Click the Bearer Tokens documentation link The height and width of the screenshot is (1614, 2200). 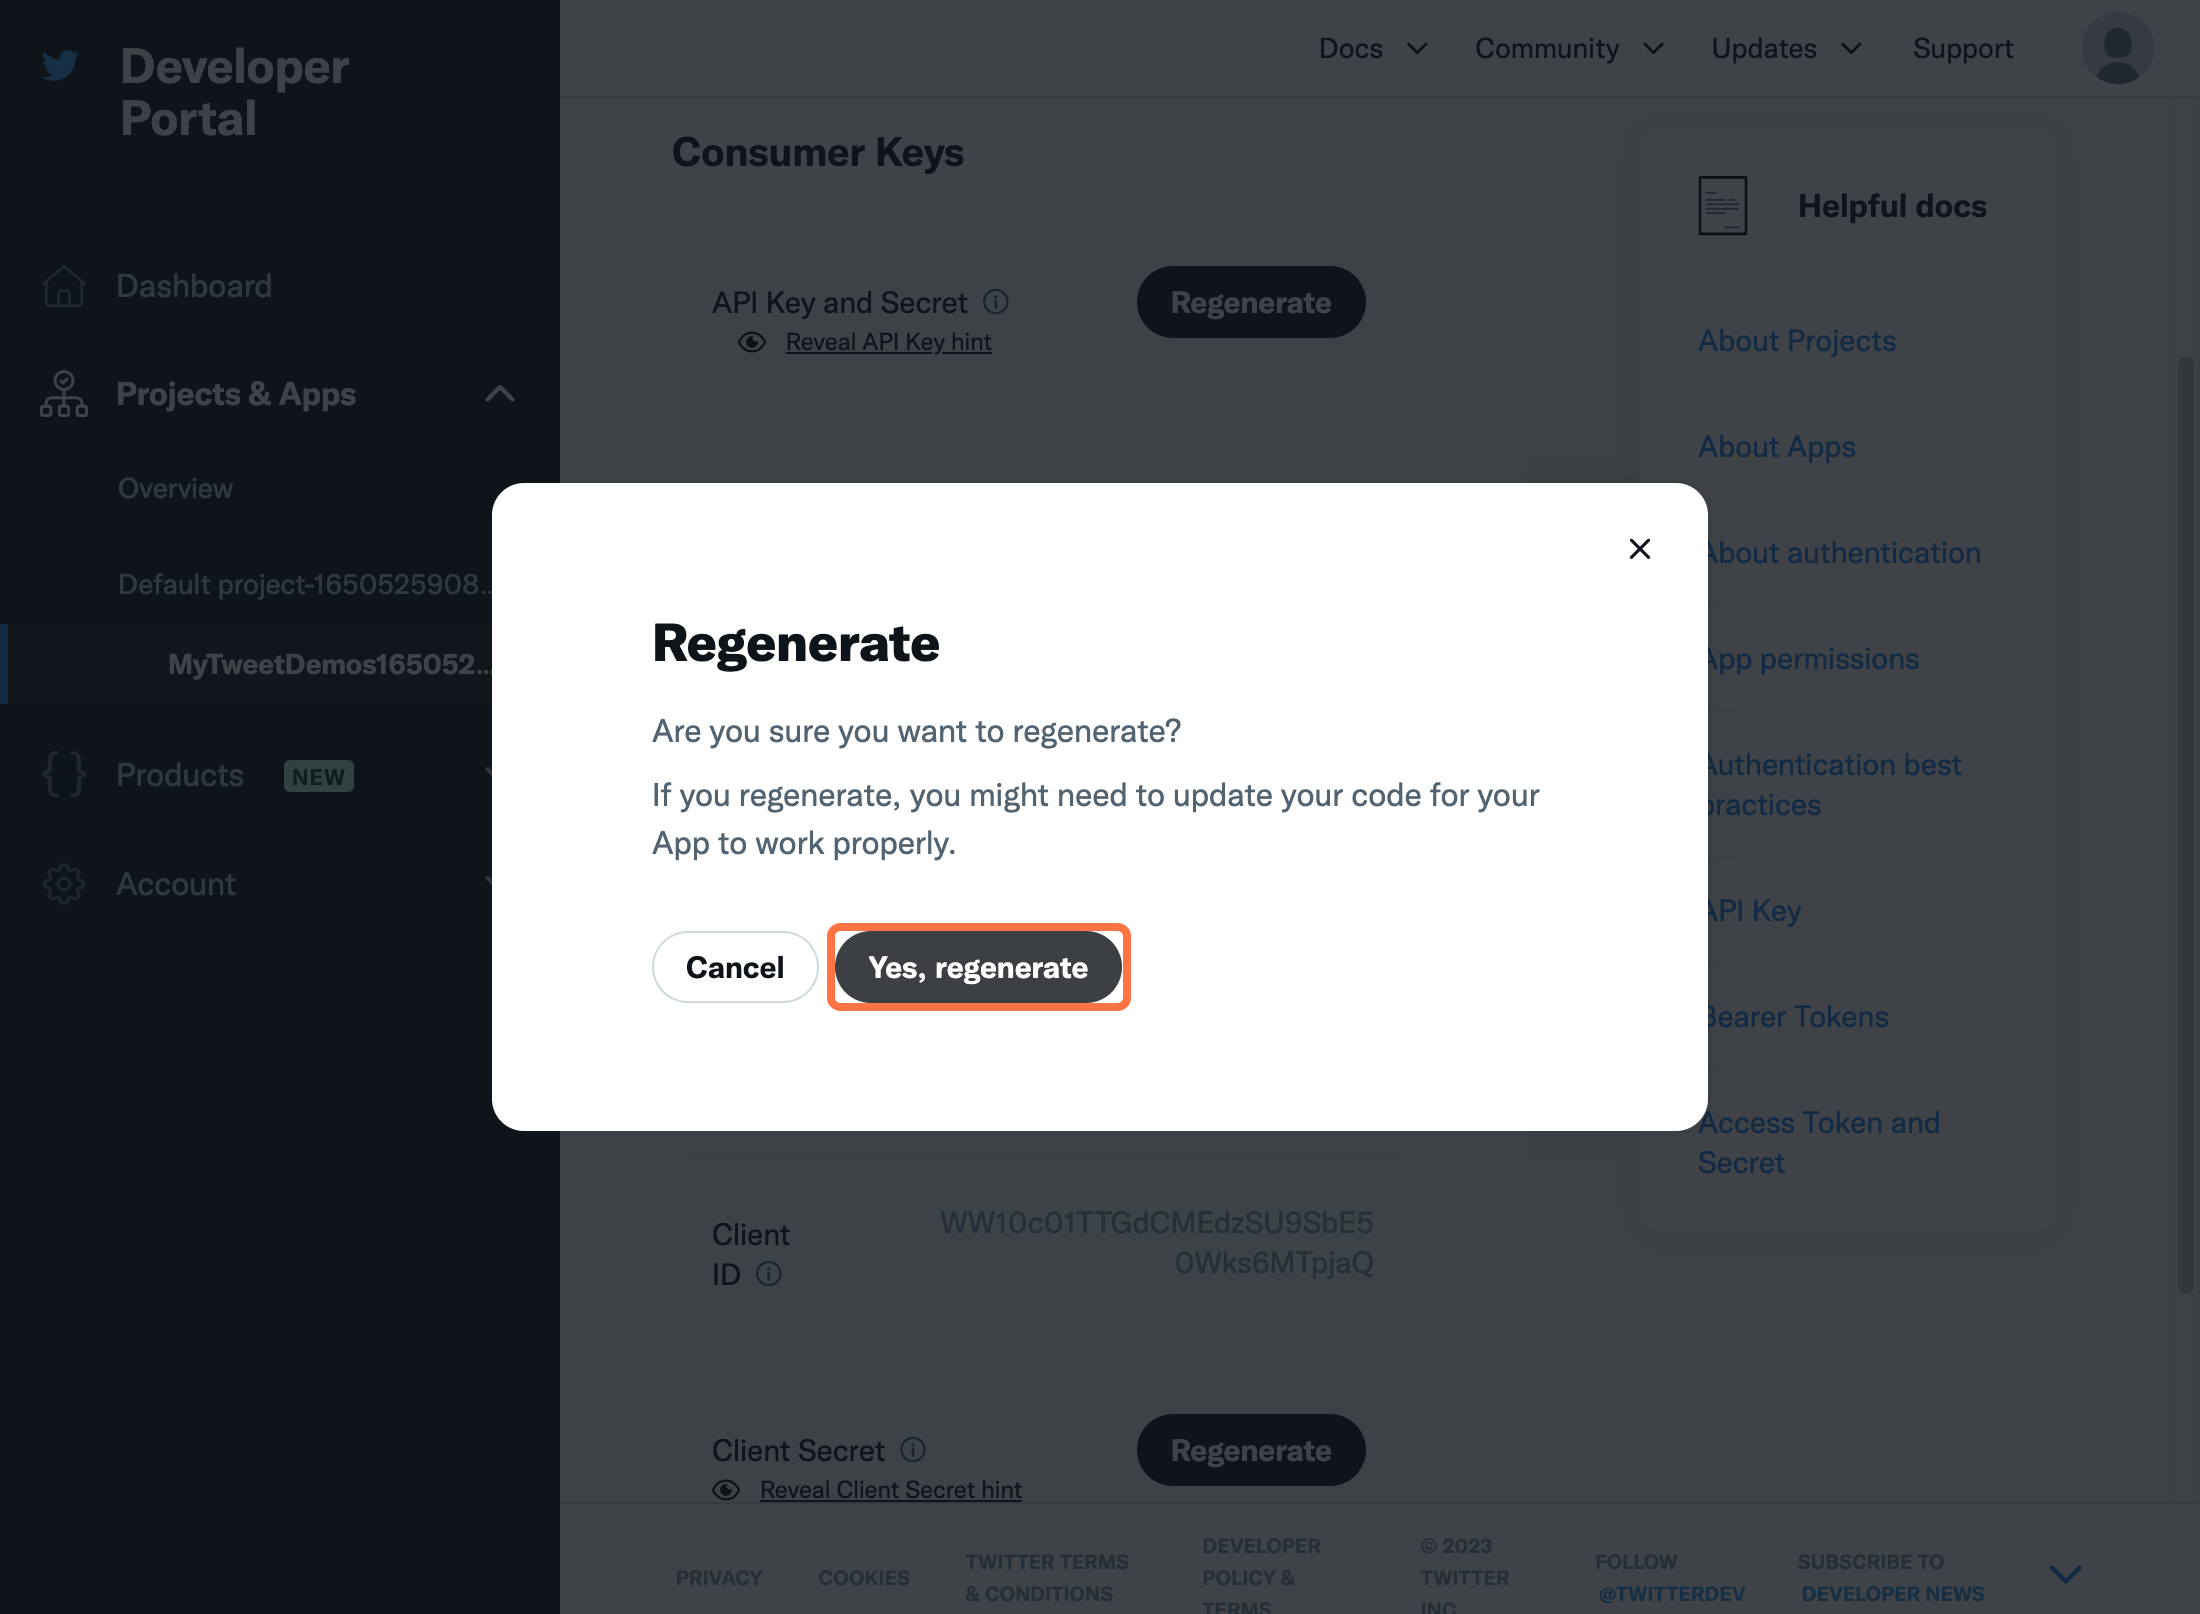[1795, 1016]
